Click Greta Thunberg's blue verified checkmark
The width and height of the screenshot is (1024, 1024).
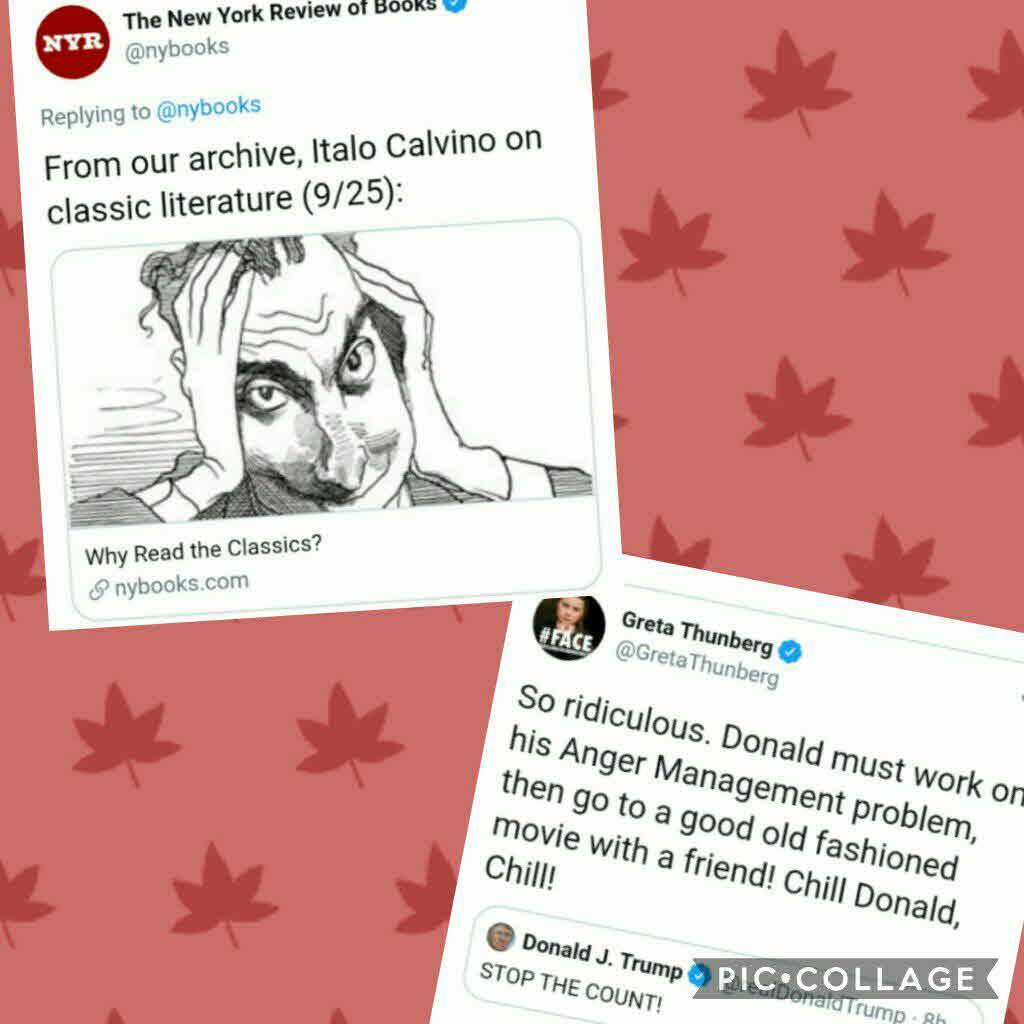click(x=790, y=651)
